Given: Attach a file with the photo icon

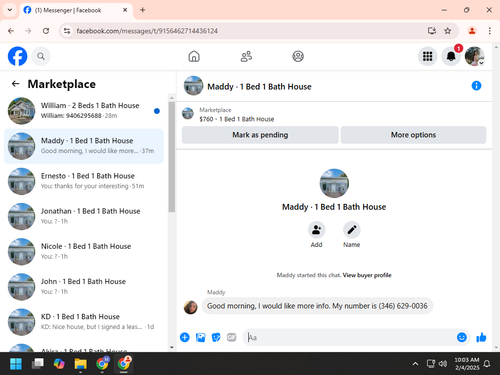Looking at the screenshot, I should pyautogui.click(x=200, y=337).
